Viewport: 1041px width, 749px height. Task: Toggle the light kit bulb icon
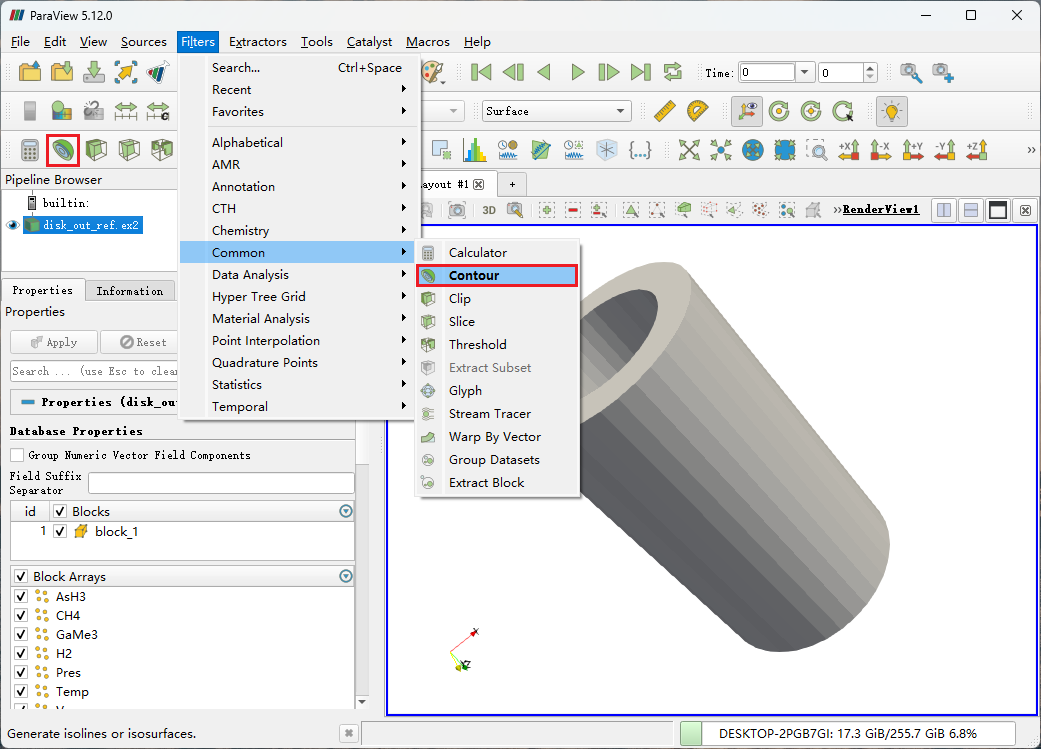coord(890,111)
